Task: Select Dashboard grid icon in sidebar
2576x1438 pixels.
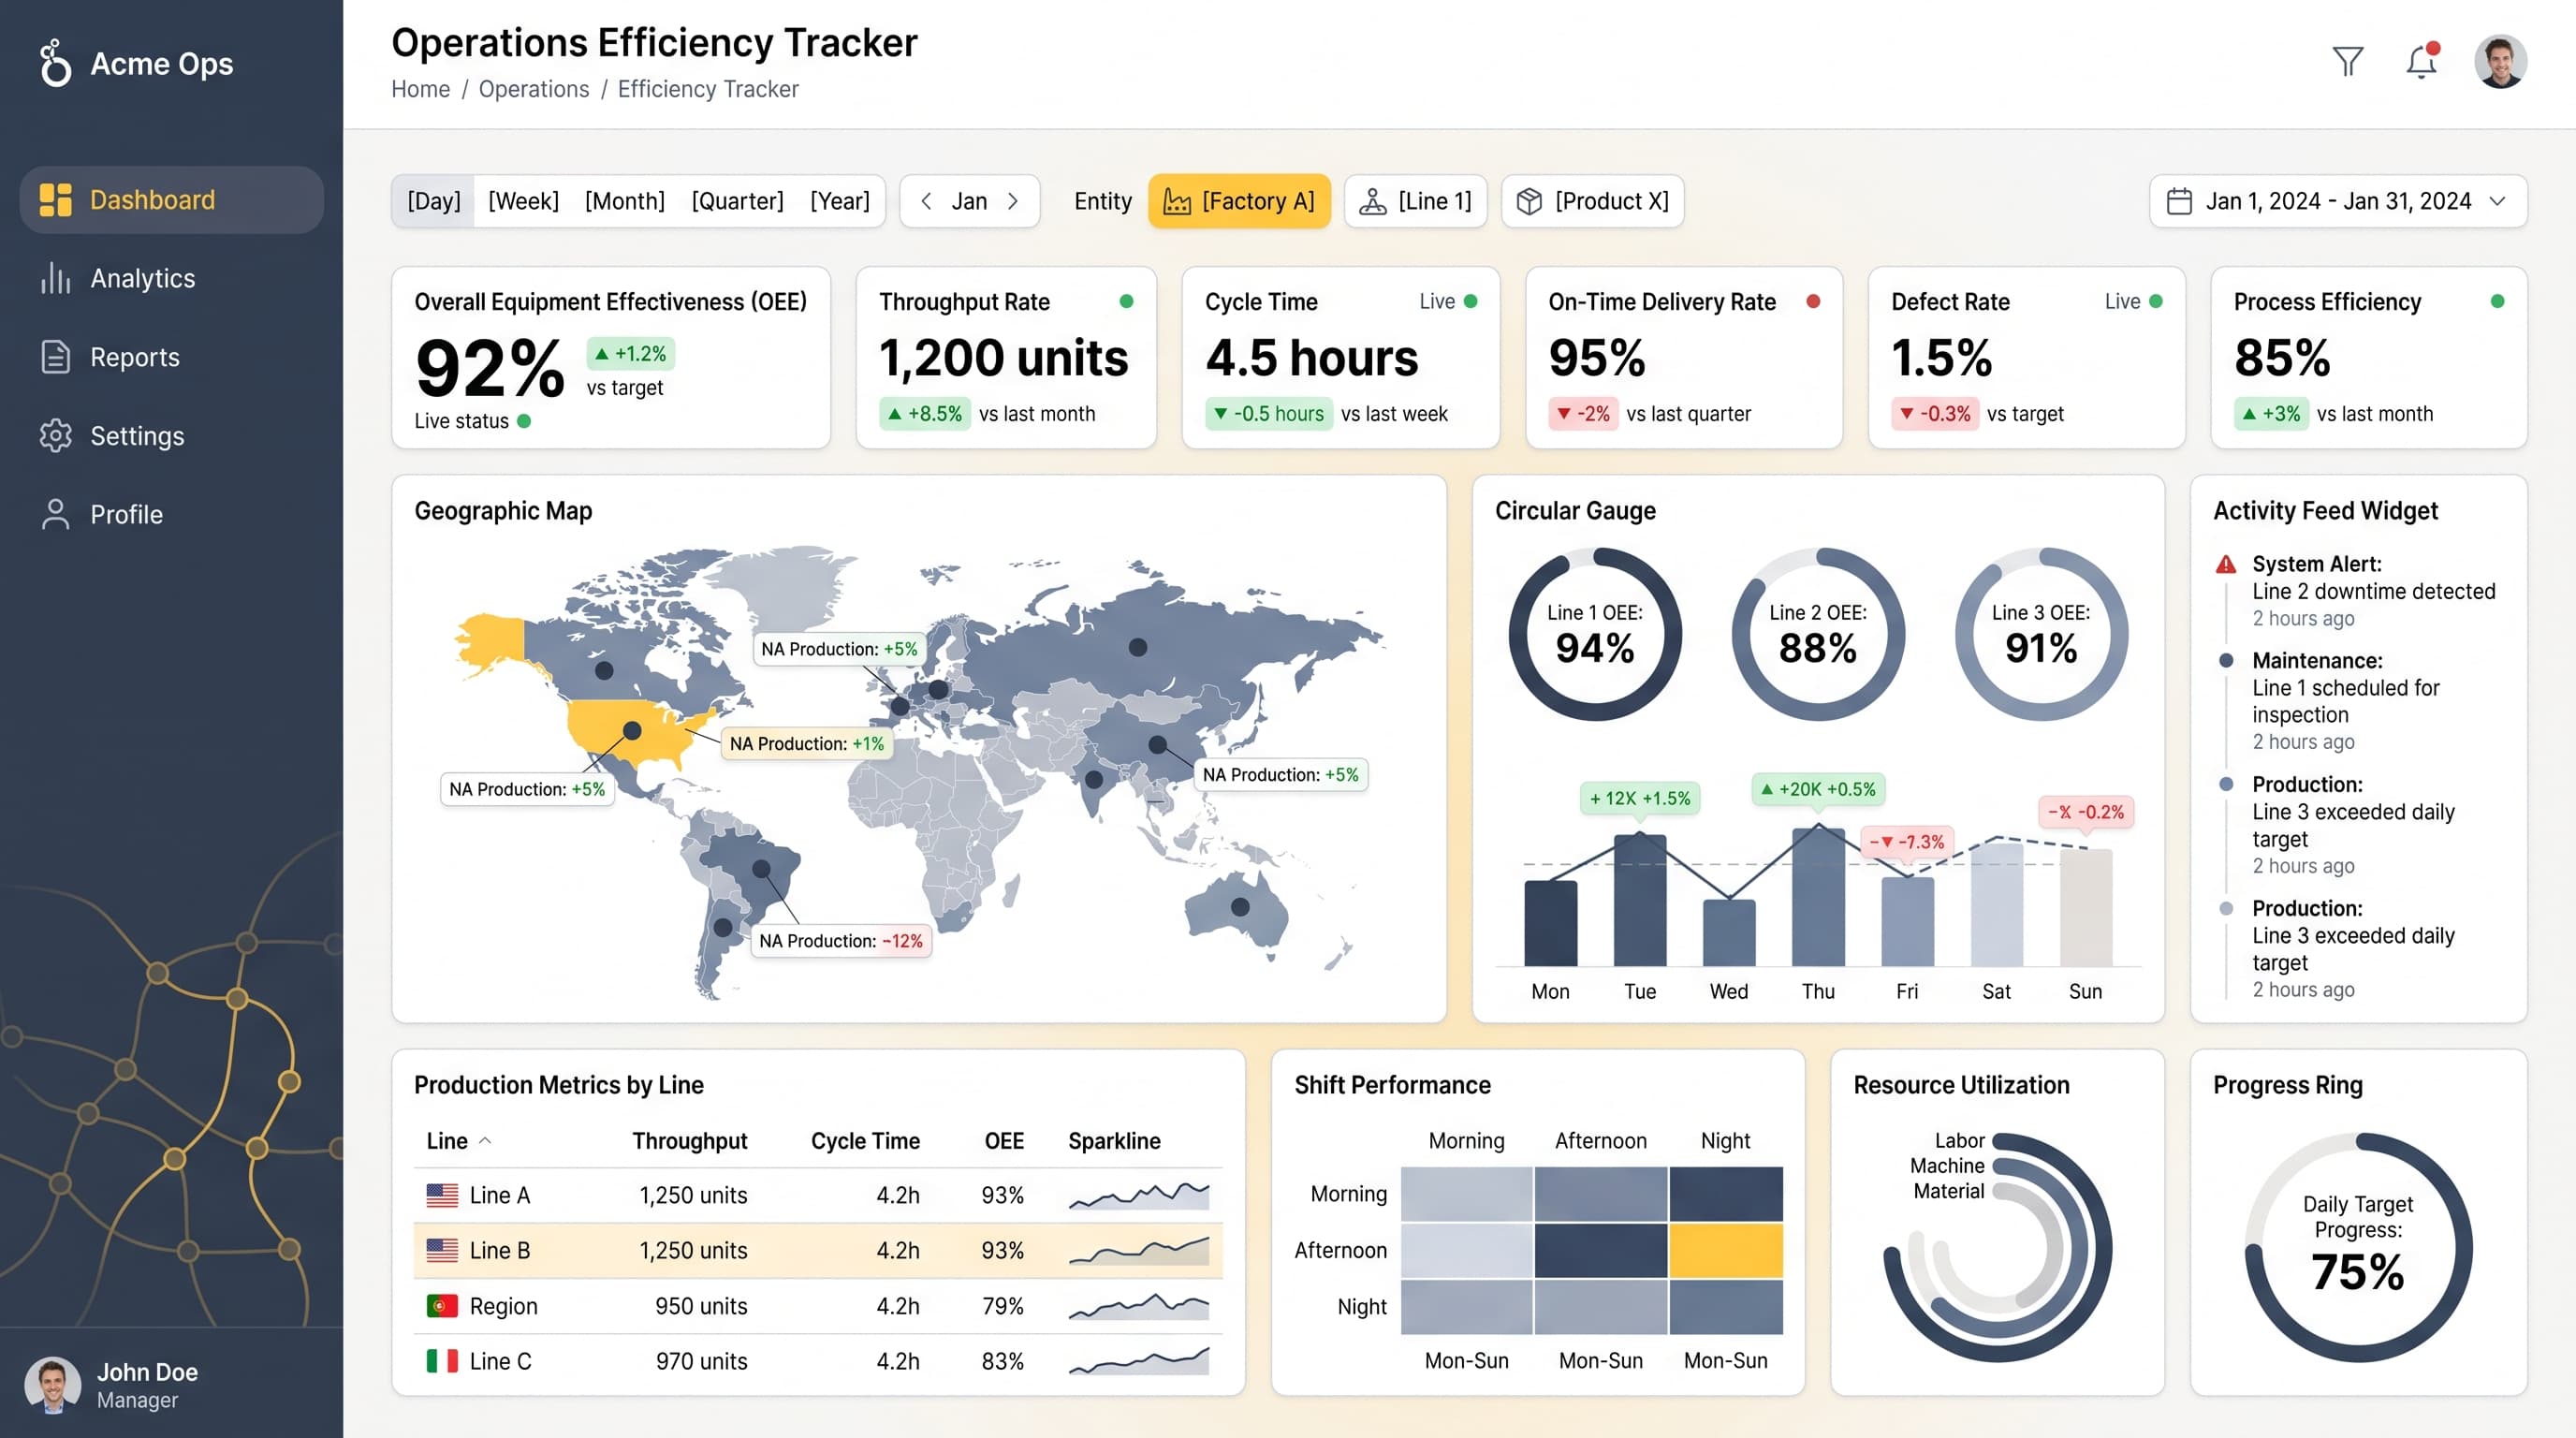Action: point(55,199)
